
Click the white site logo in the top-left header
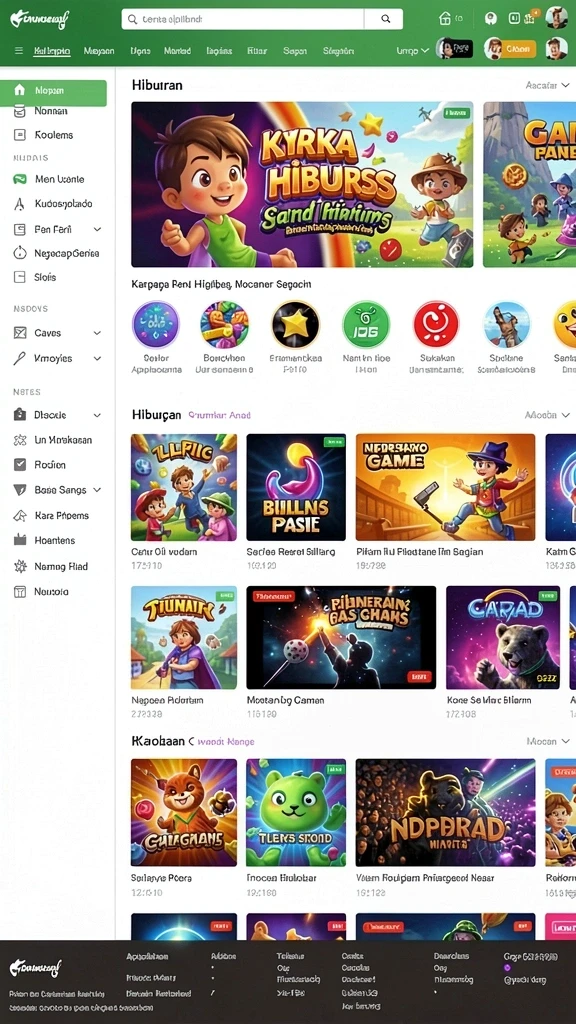39,19
